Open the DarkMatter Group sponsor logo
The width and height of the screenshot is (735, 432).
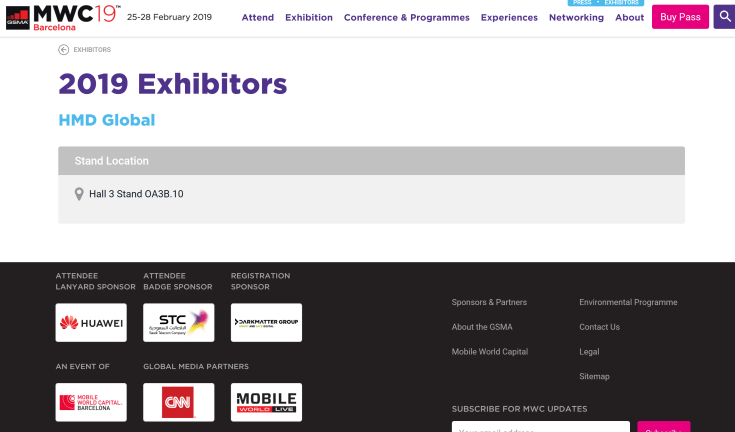coord(266,322)
